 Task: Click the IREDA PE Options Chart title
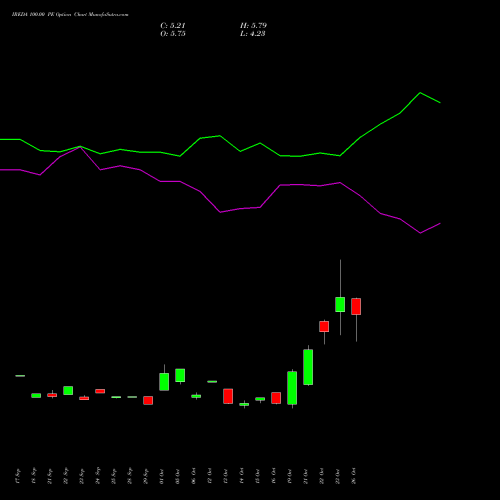[70, 15]
